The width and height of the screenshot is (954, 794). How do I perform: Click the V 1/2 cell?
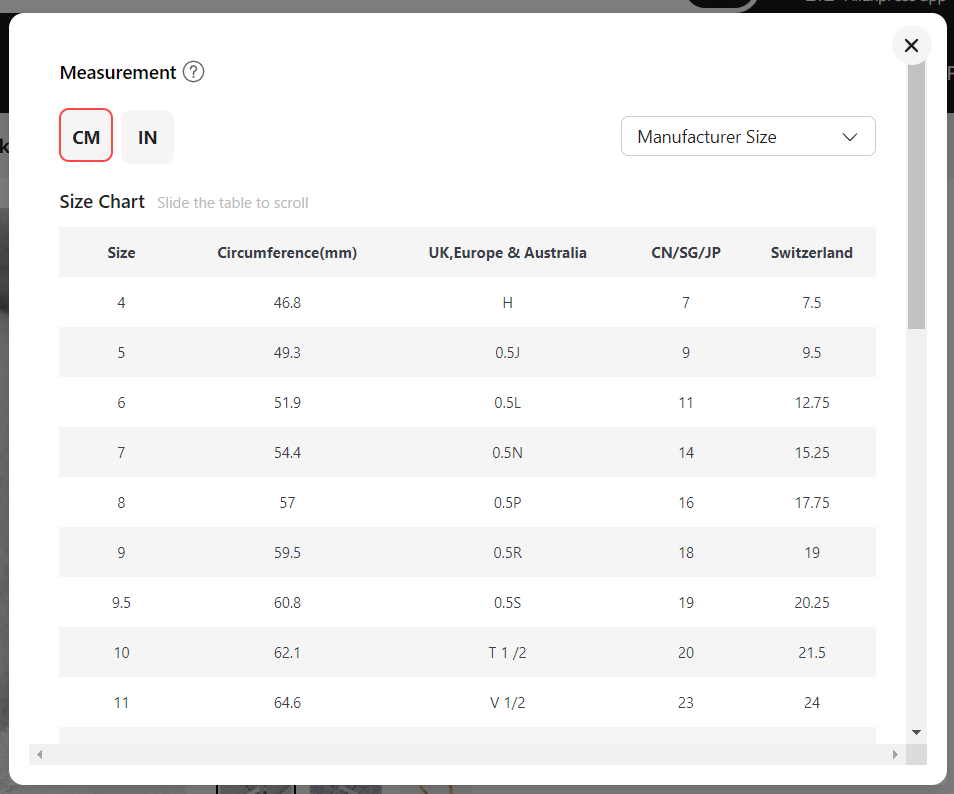(x=507, y=703)
